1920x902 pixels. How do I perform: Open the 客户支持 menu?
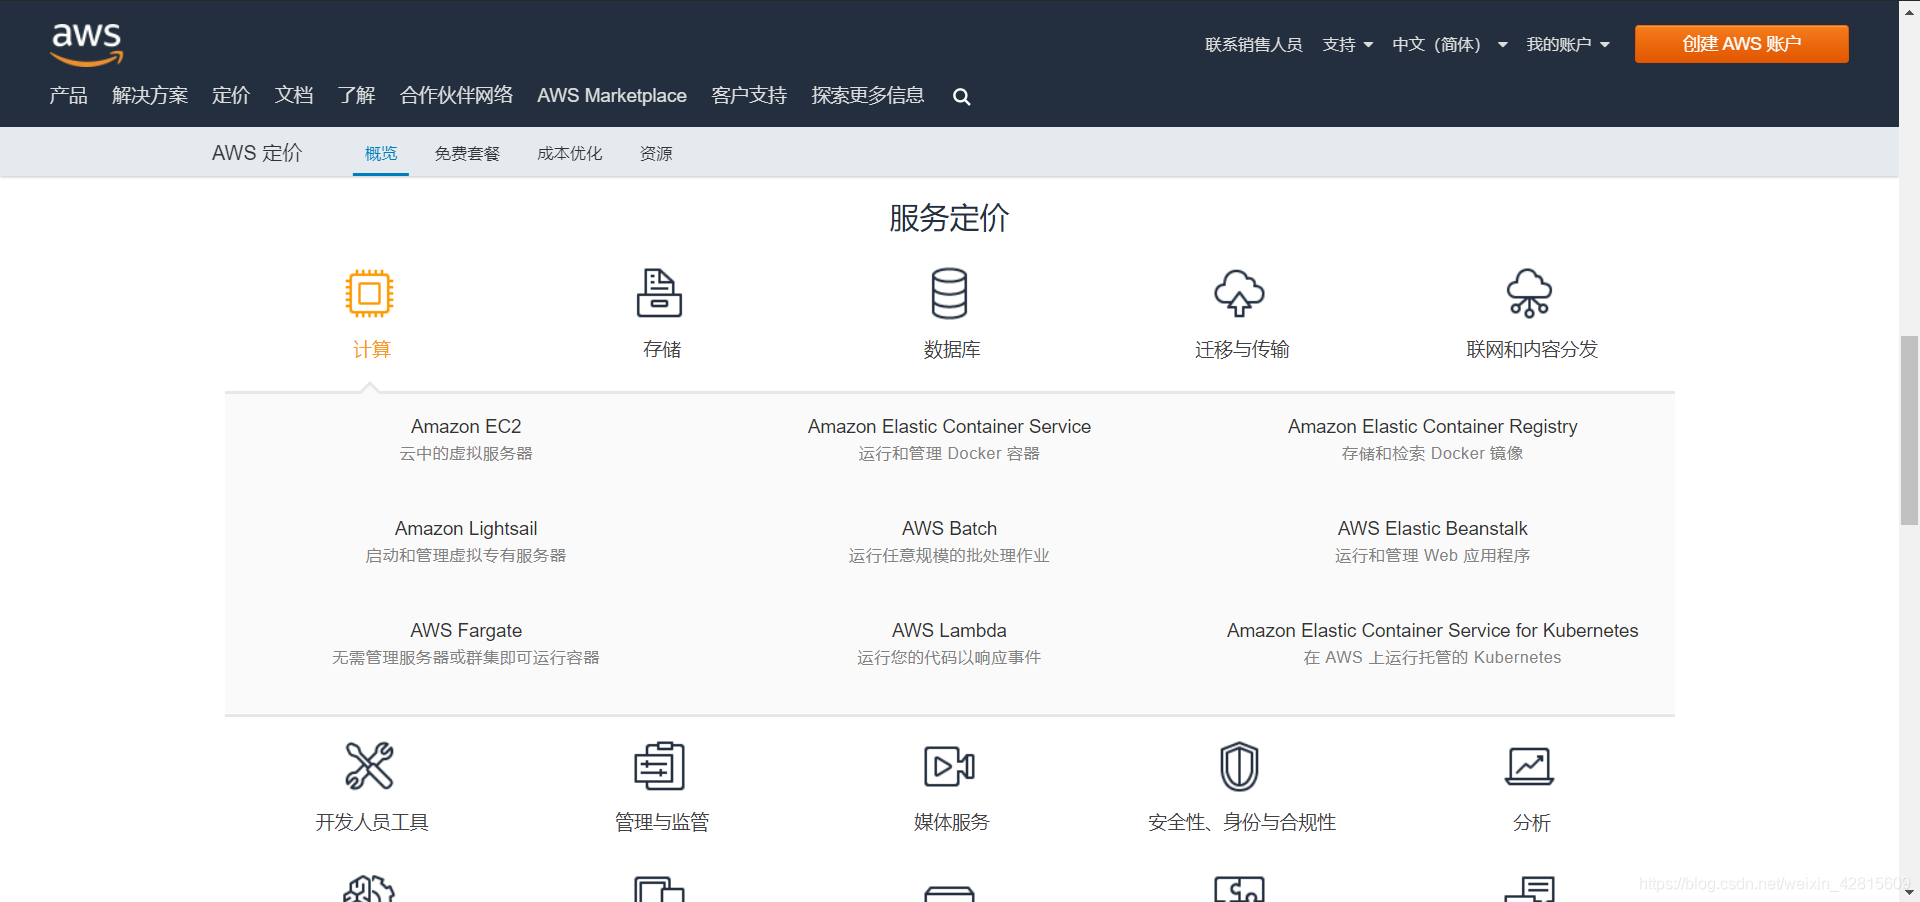[x=749, y=95]
